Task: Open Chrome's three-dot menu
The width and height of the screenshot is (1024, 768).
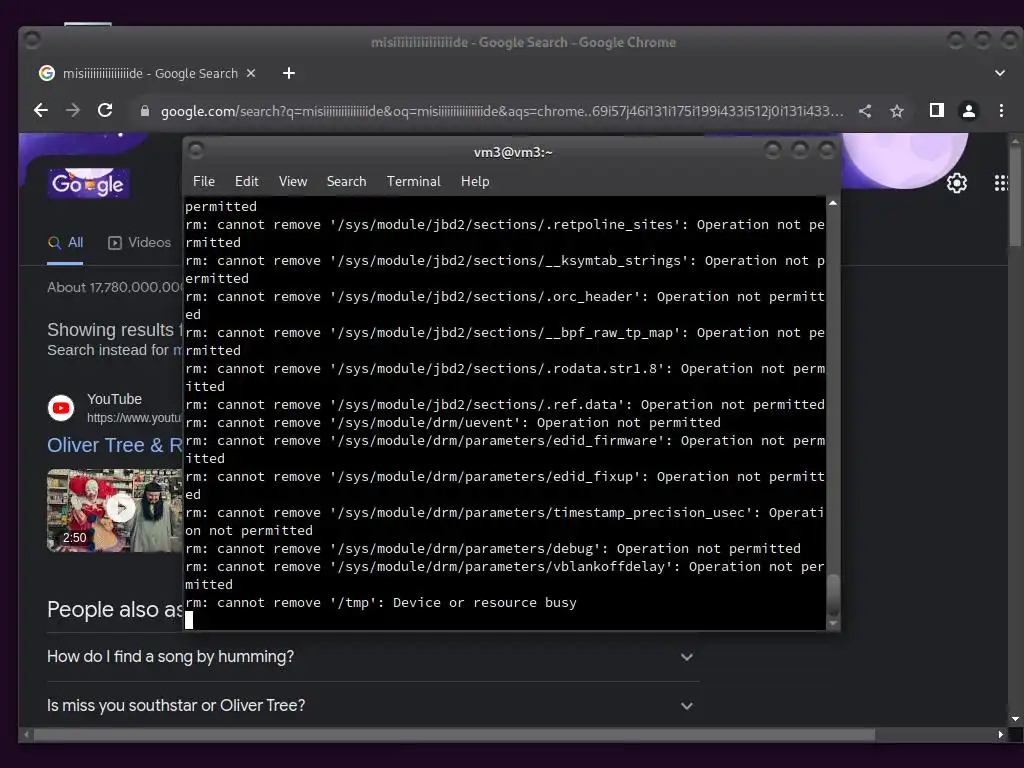Action: coord(1001,110)
